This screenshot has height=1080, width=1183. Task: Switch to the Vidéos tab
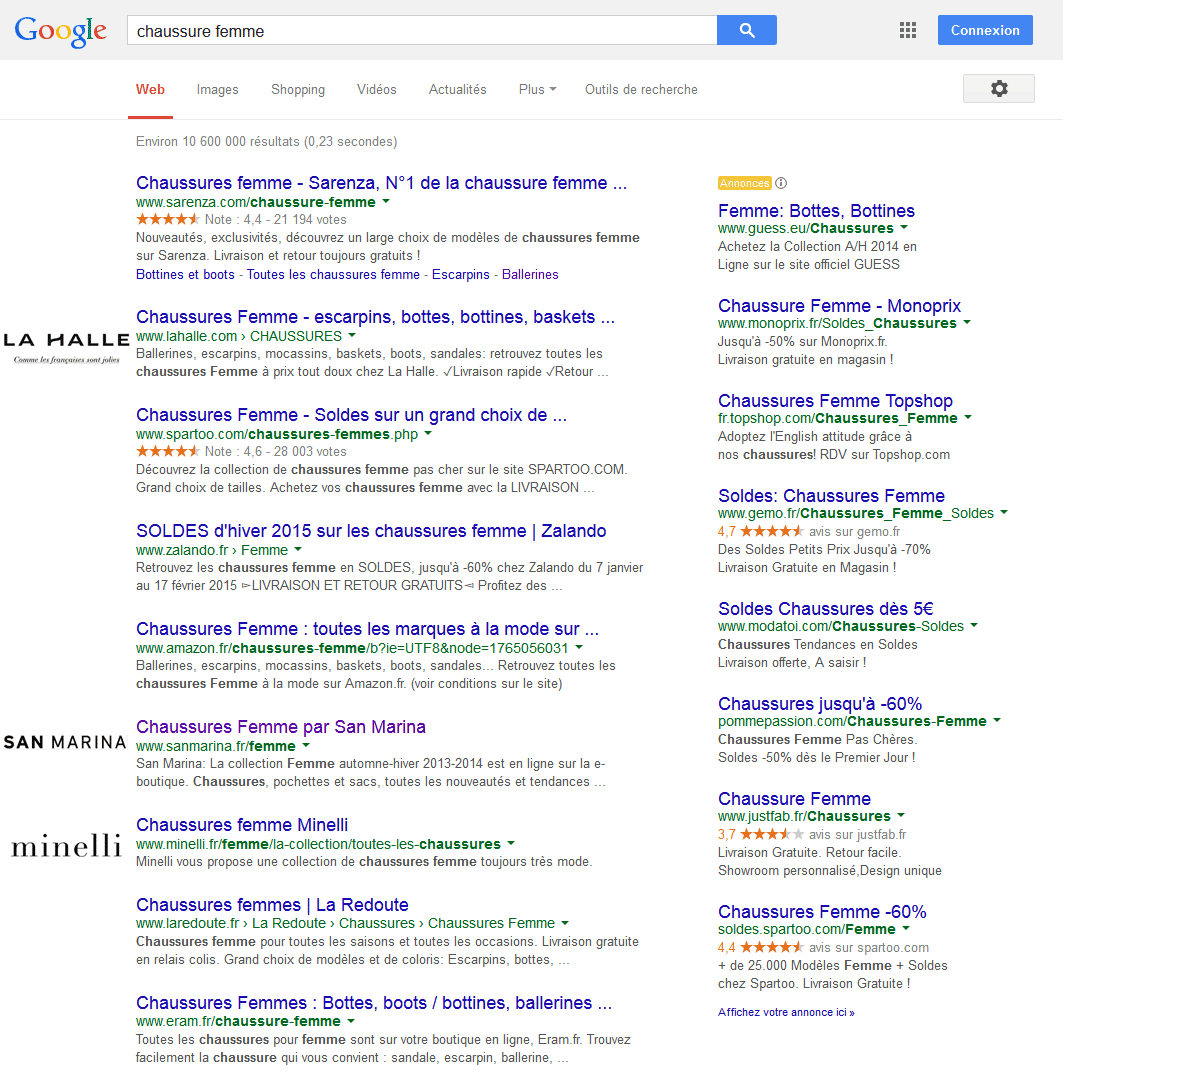(x=376, y=89)
